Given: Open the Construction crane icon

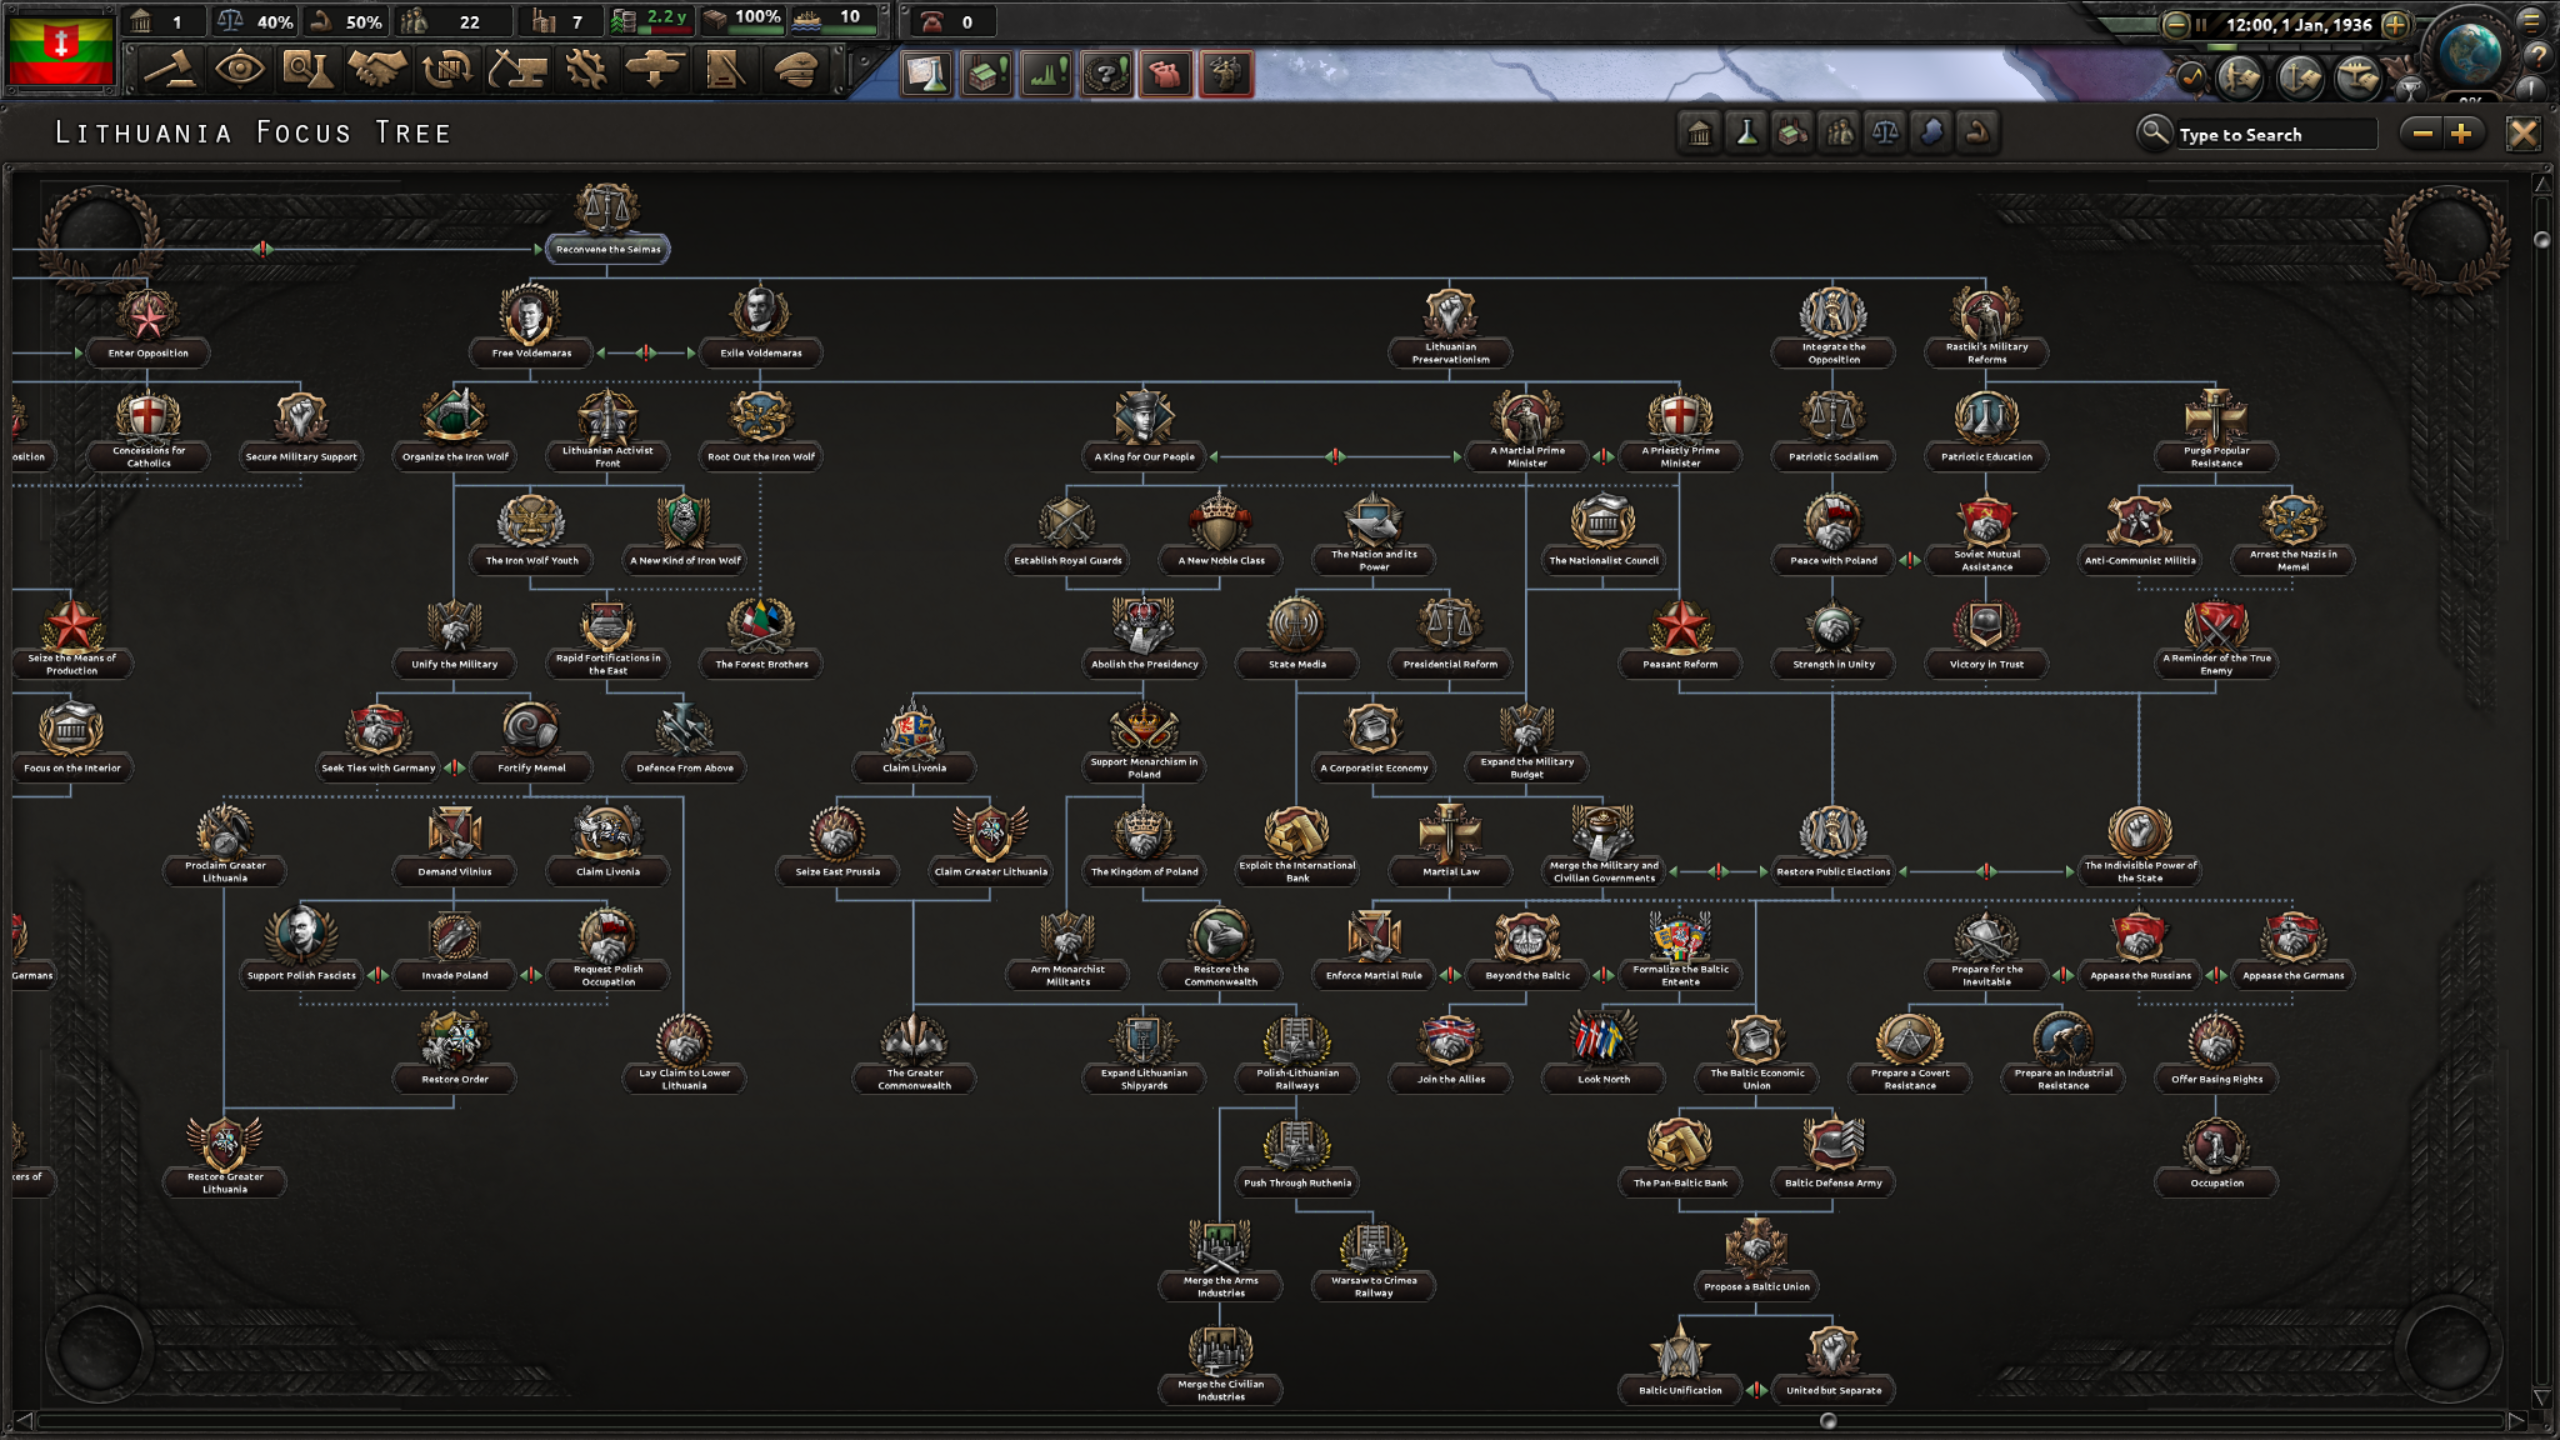Looking at the screenshot, I should click(x=517, y=70).
